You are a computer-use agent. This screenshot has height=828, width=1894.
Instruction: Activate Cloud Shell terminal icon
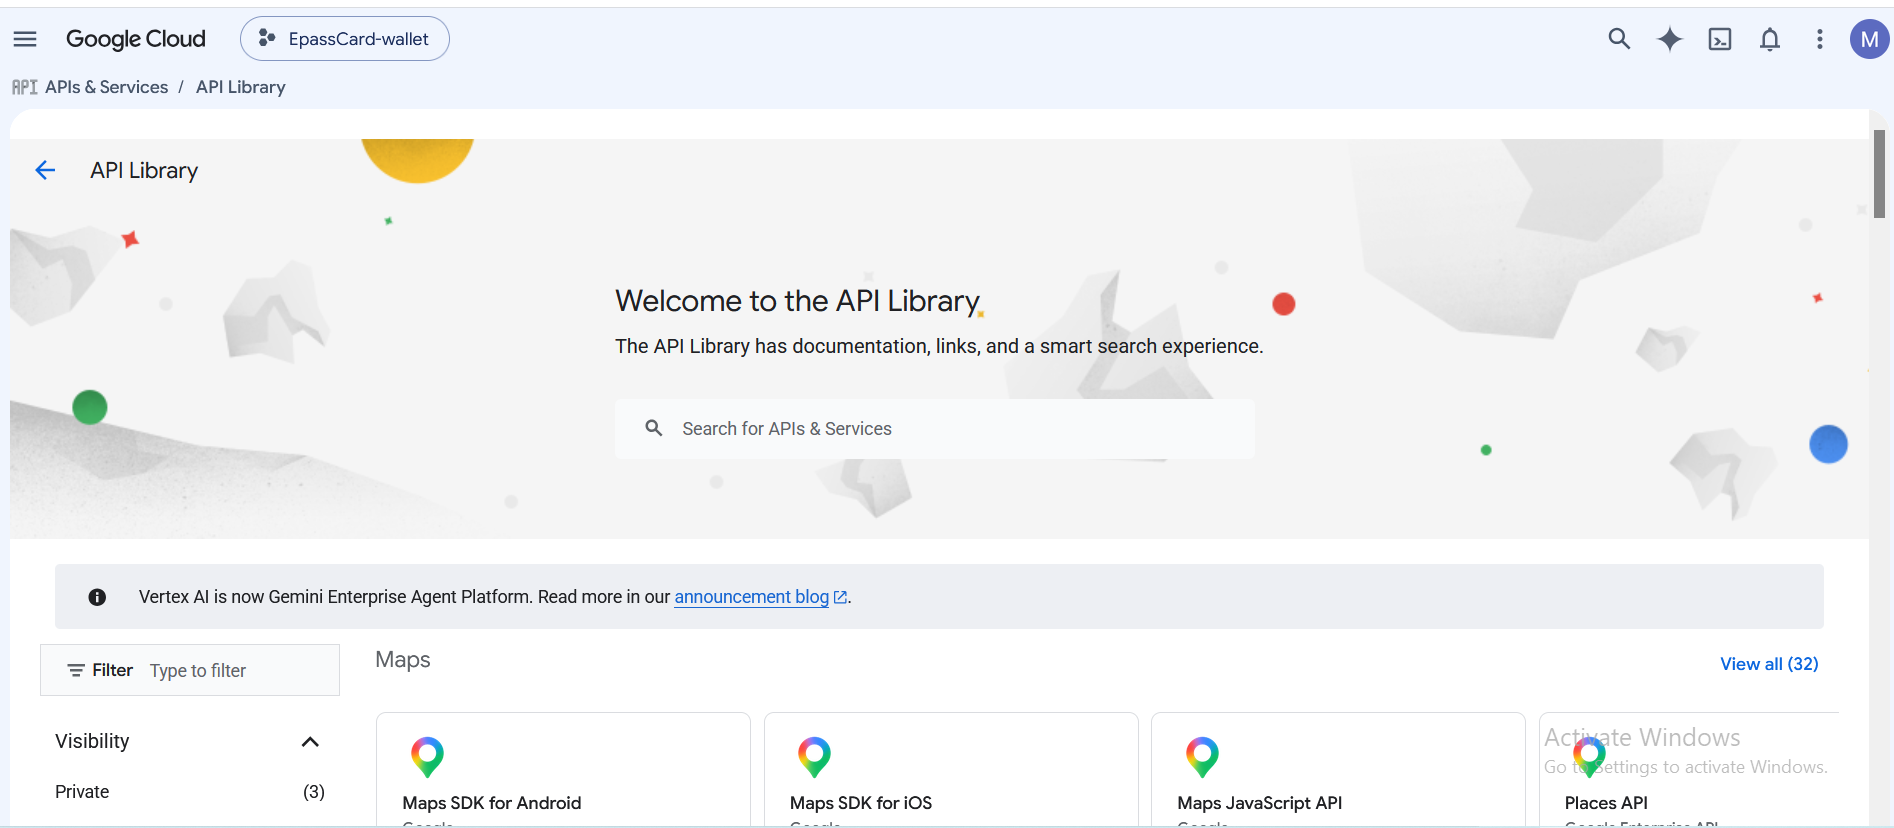(1720, 39)
